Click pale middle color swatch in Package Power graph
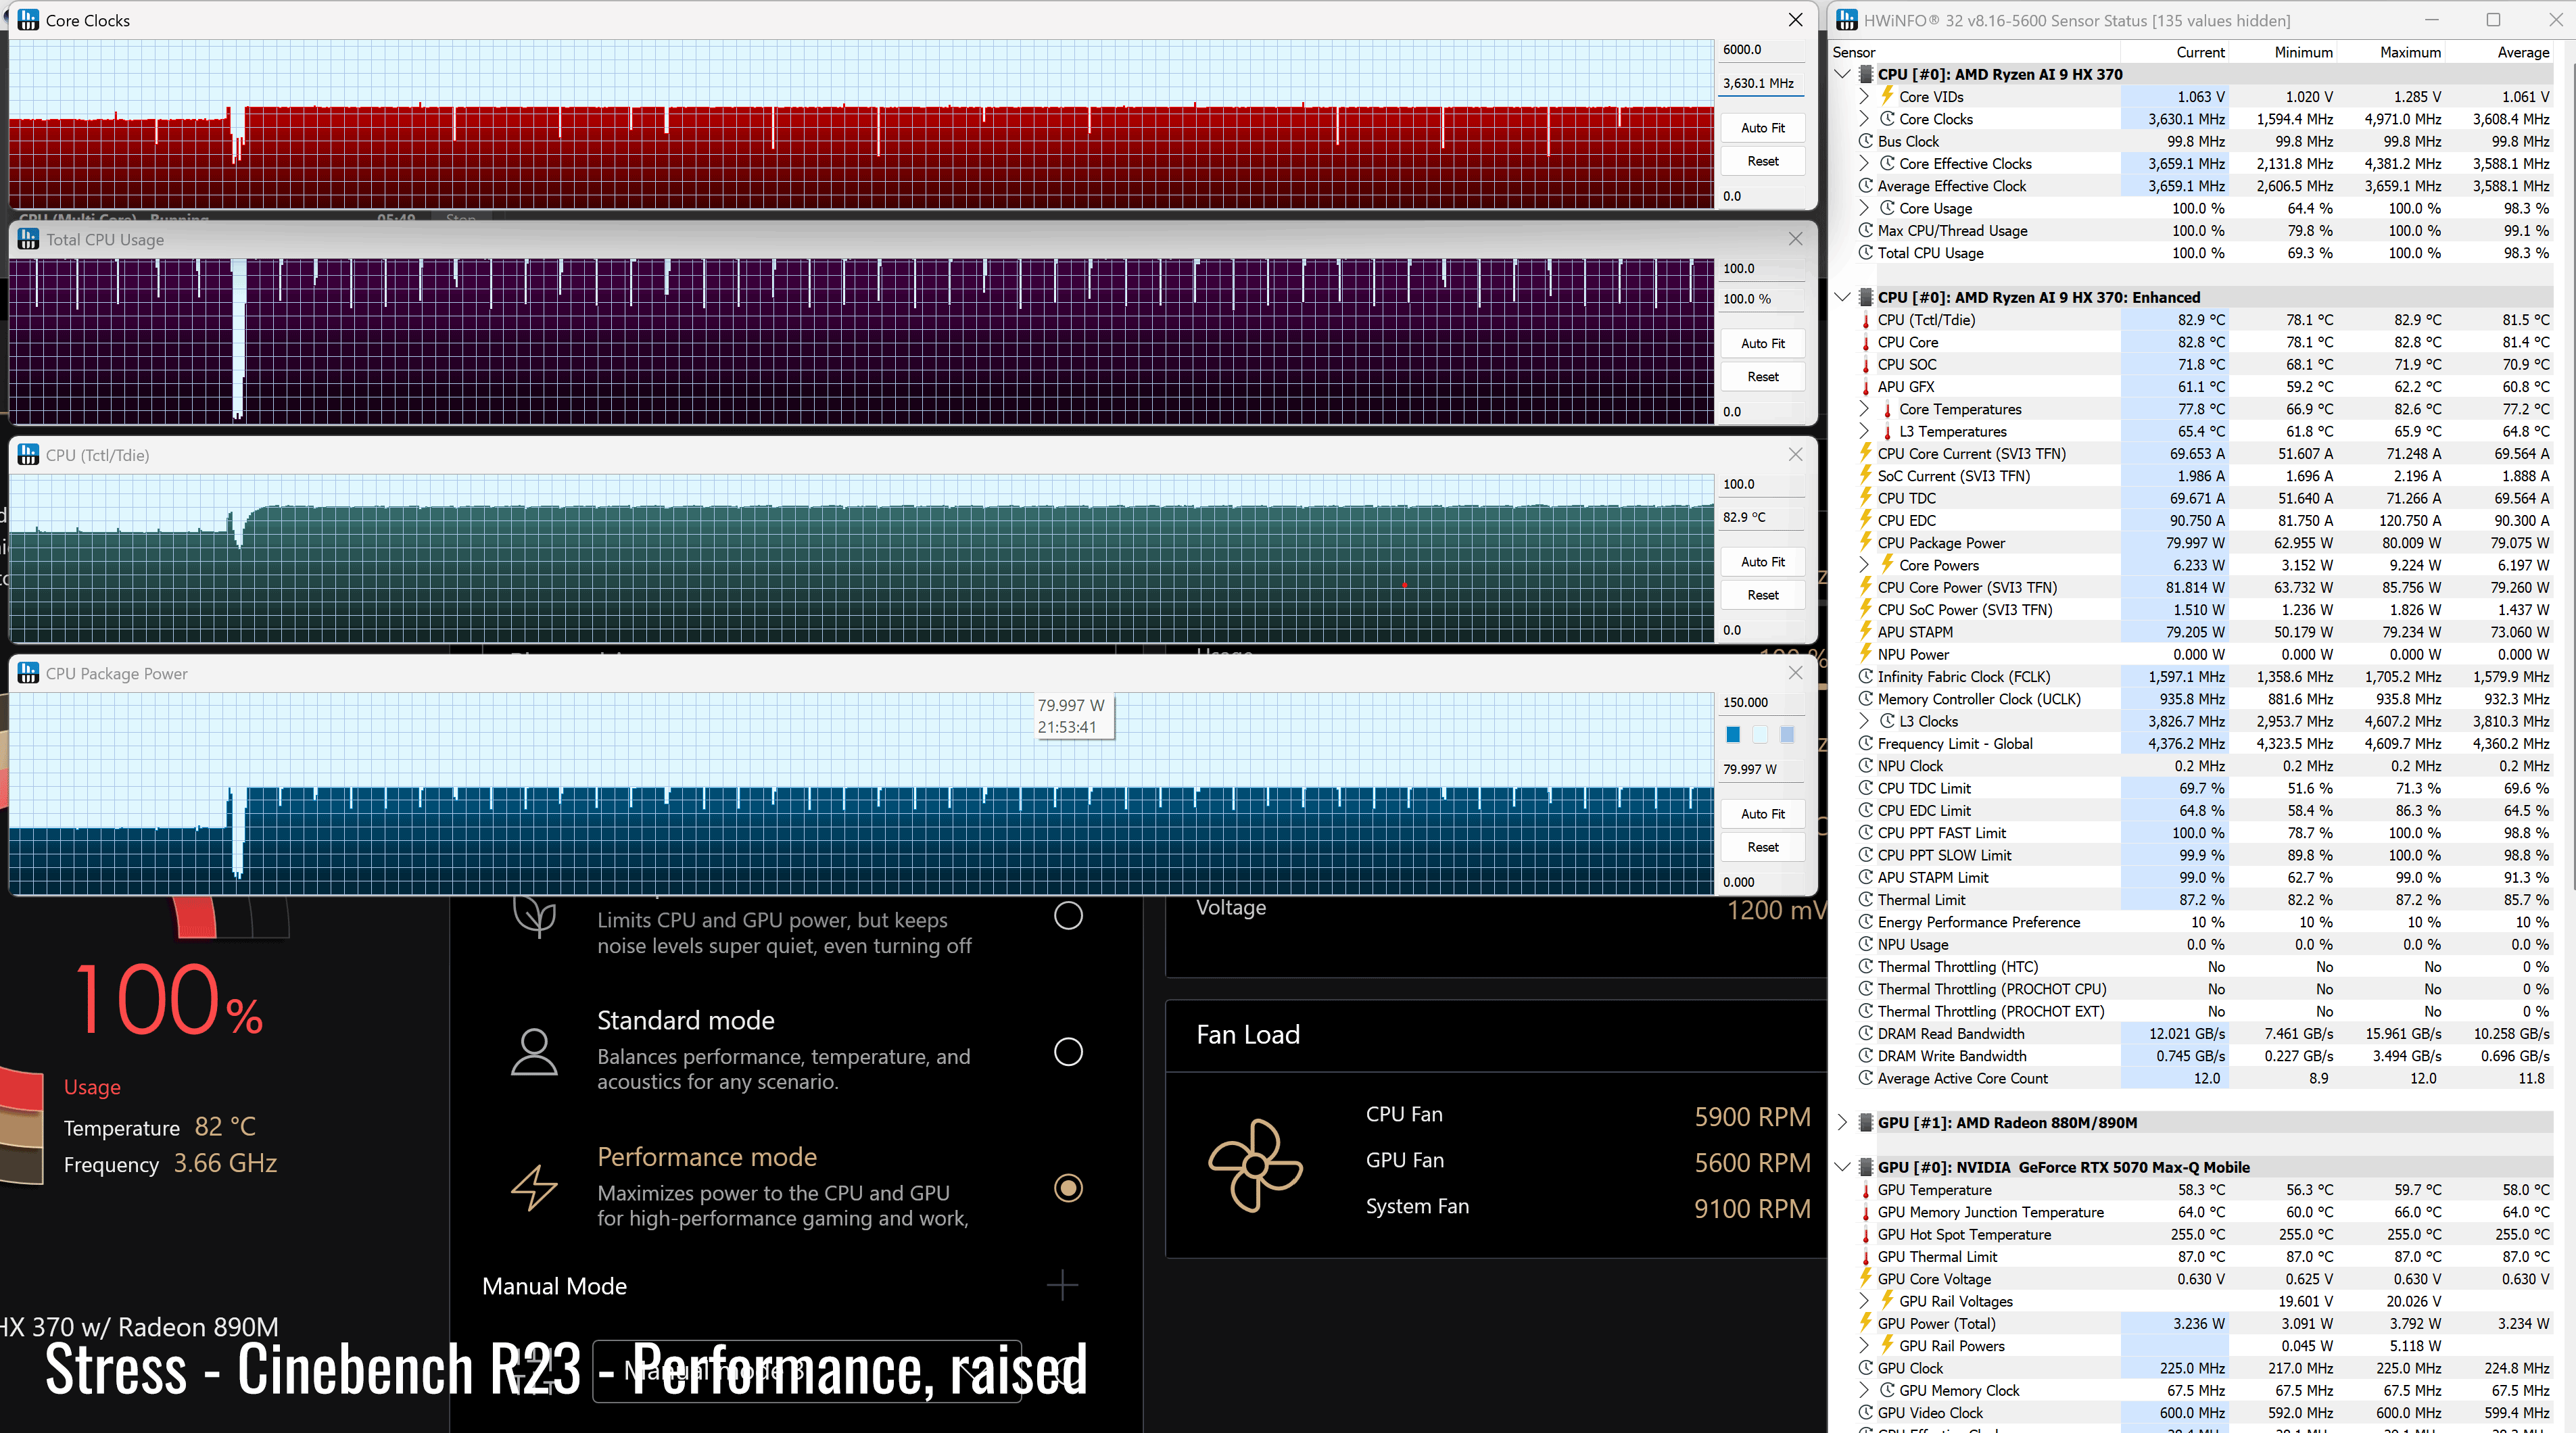Viewport: 2576px width, 1433px height. click(1760, 735)
